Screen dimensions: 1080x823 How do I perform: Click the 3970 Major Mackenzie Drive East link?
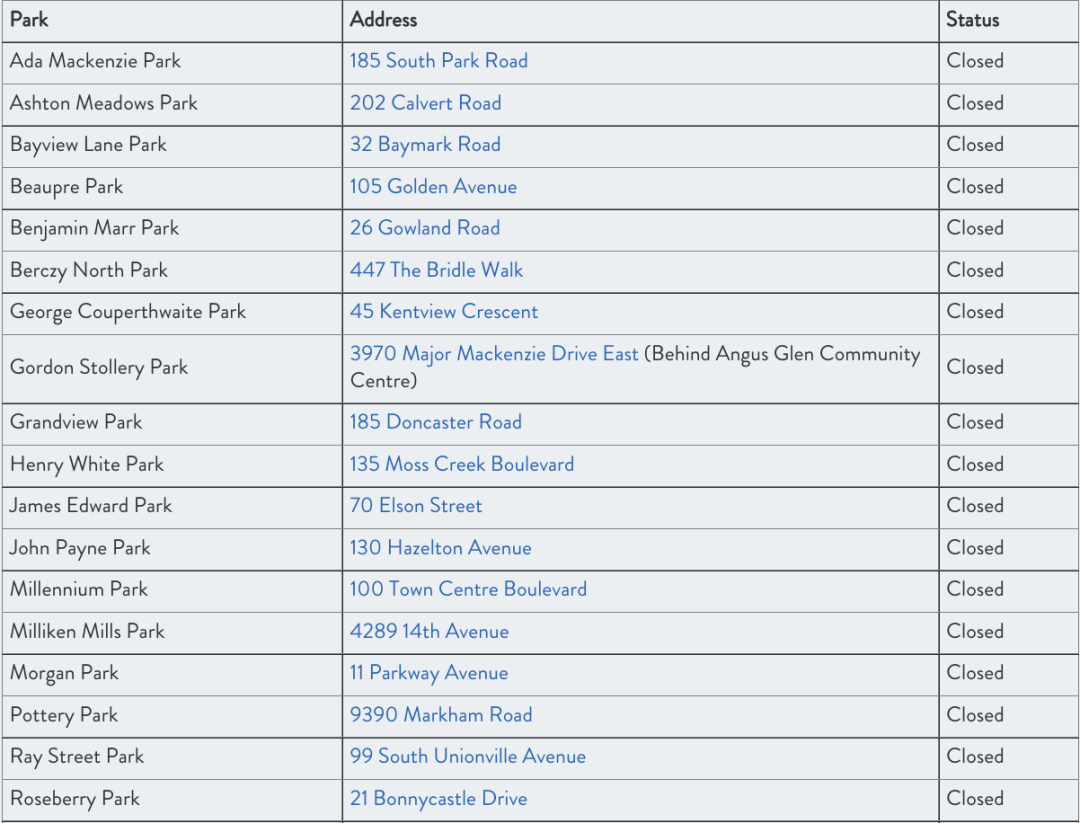pyautogui.click(x=494, y=354)
